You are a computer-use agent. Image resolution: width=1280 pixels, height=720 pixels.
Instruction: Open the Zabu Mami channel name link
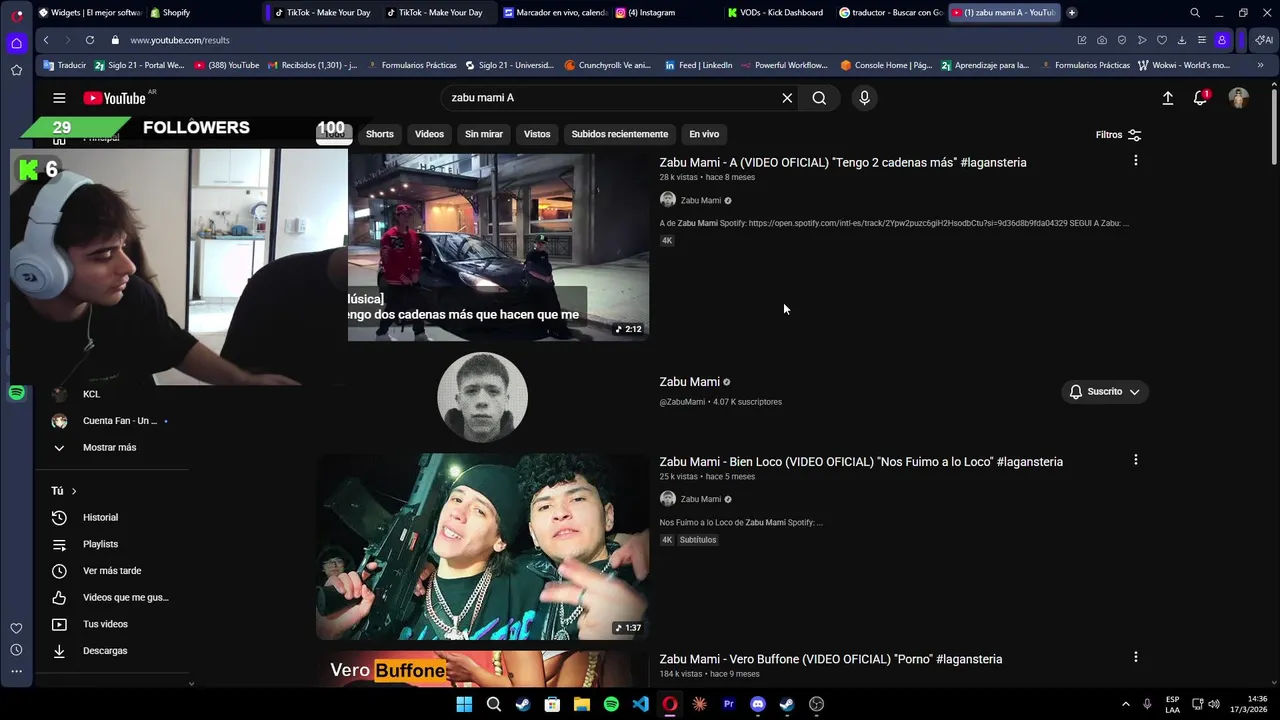[690, 382]
